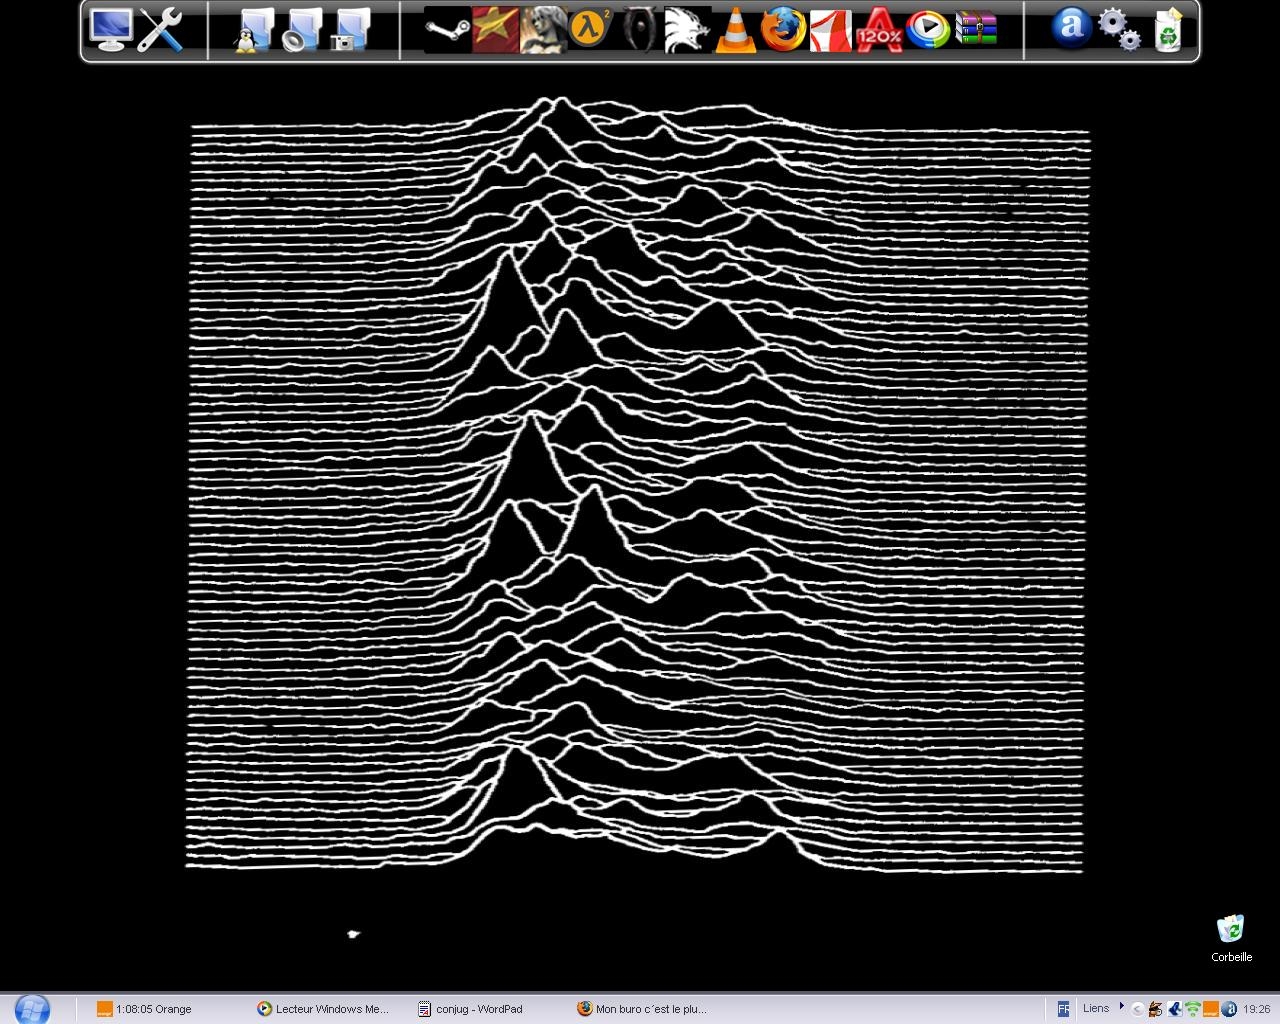Image resolution: width=1280 pixels, height=1024 pixels.
Task: Launch WinRAR from the dock
Action: point(976,30)
